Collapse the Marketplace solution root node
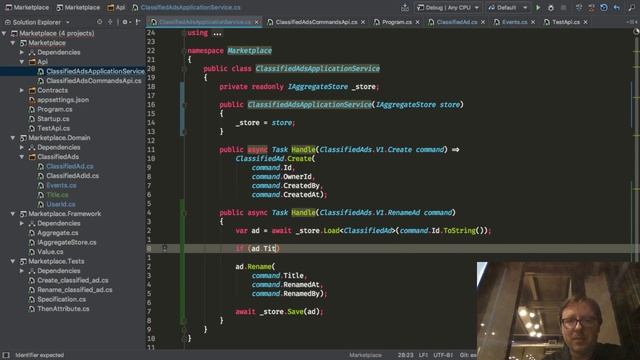 click(4, 33)
